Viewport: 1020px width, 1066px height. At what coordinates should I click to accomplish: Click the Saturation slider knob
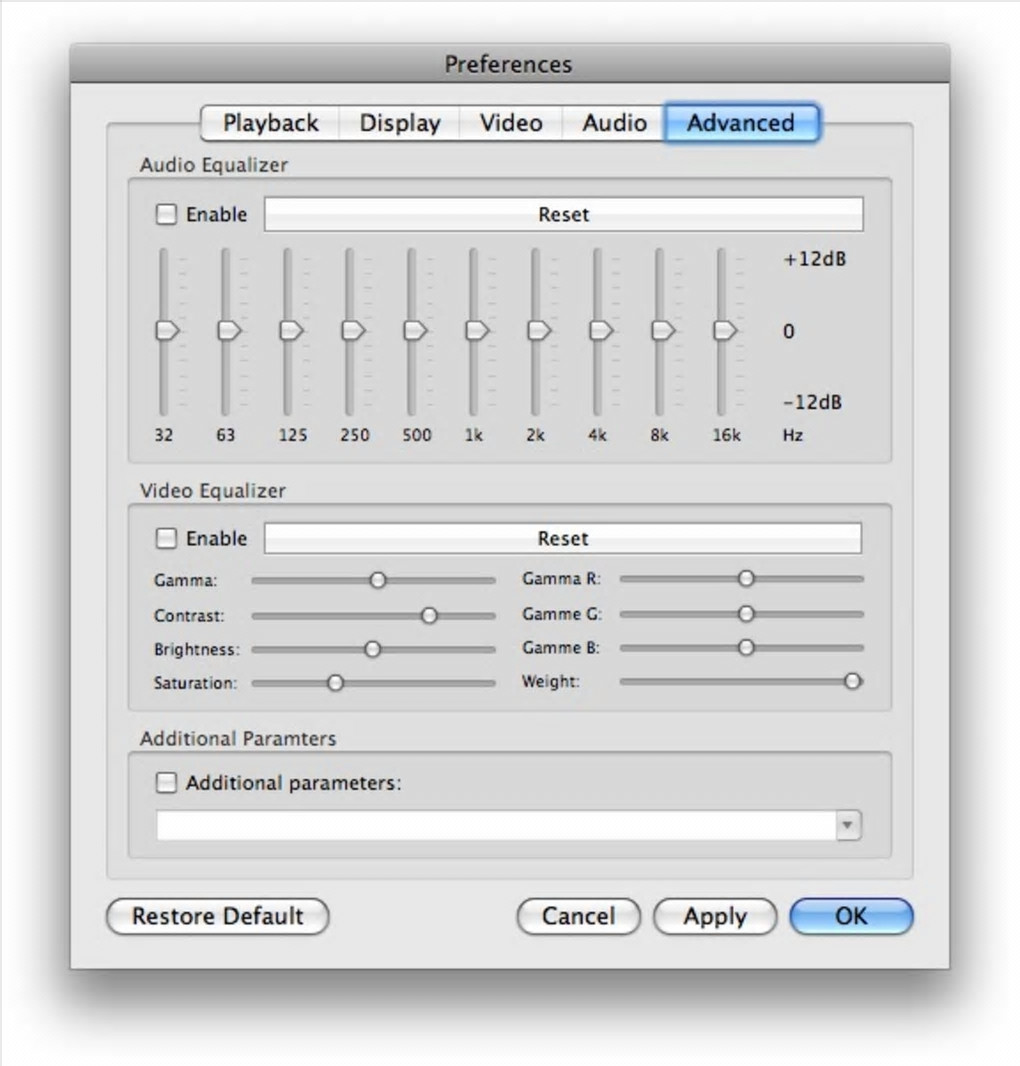pos(336,683)
